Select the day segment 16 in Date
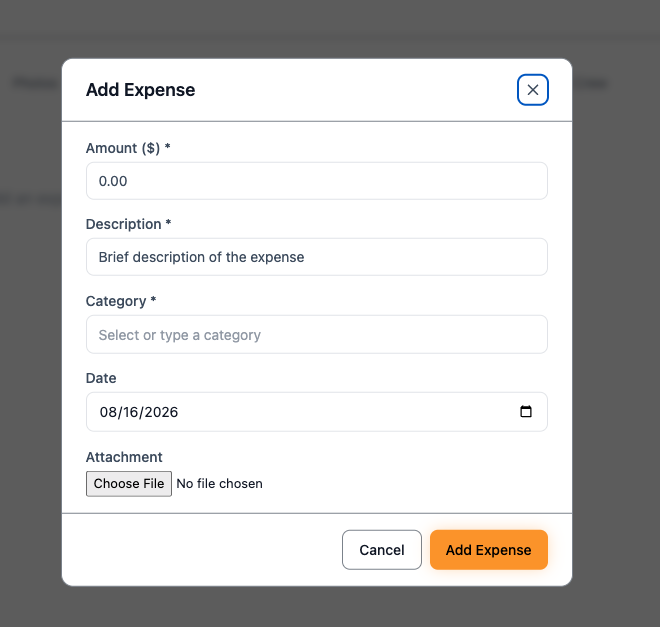This screenshot has height=627, width=660. pyautogui.click(x=130, y=412)
